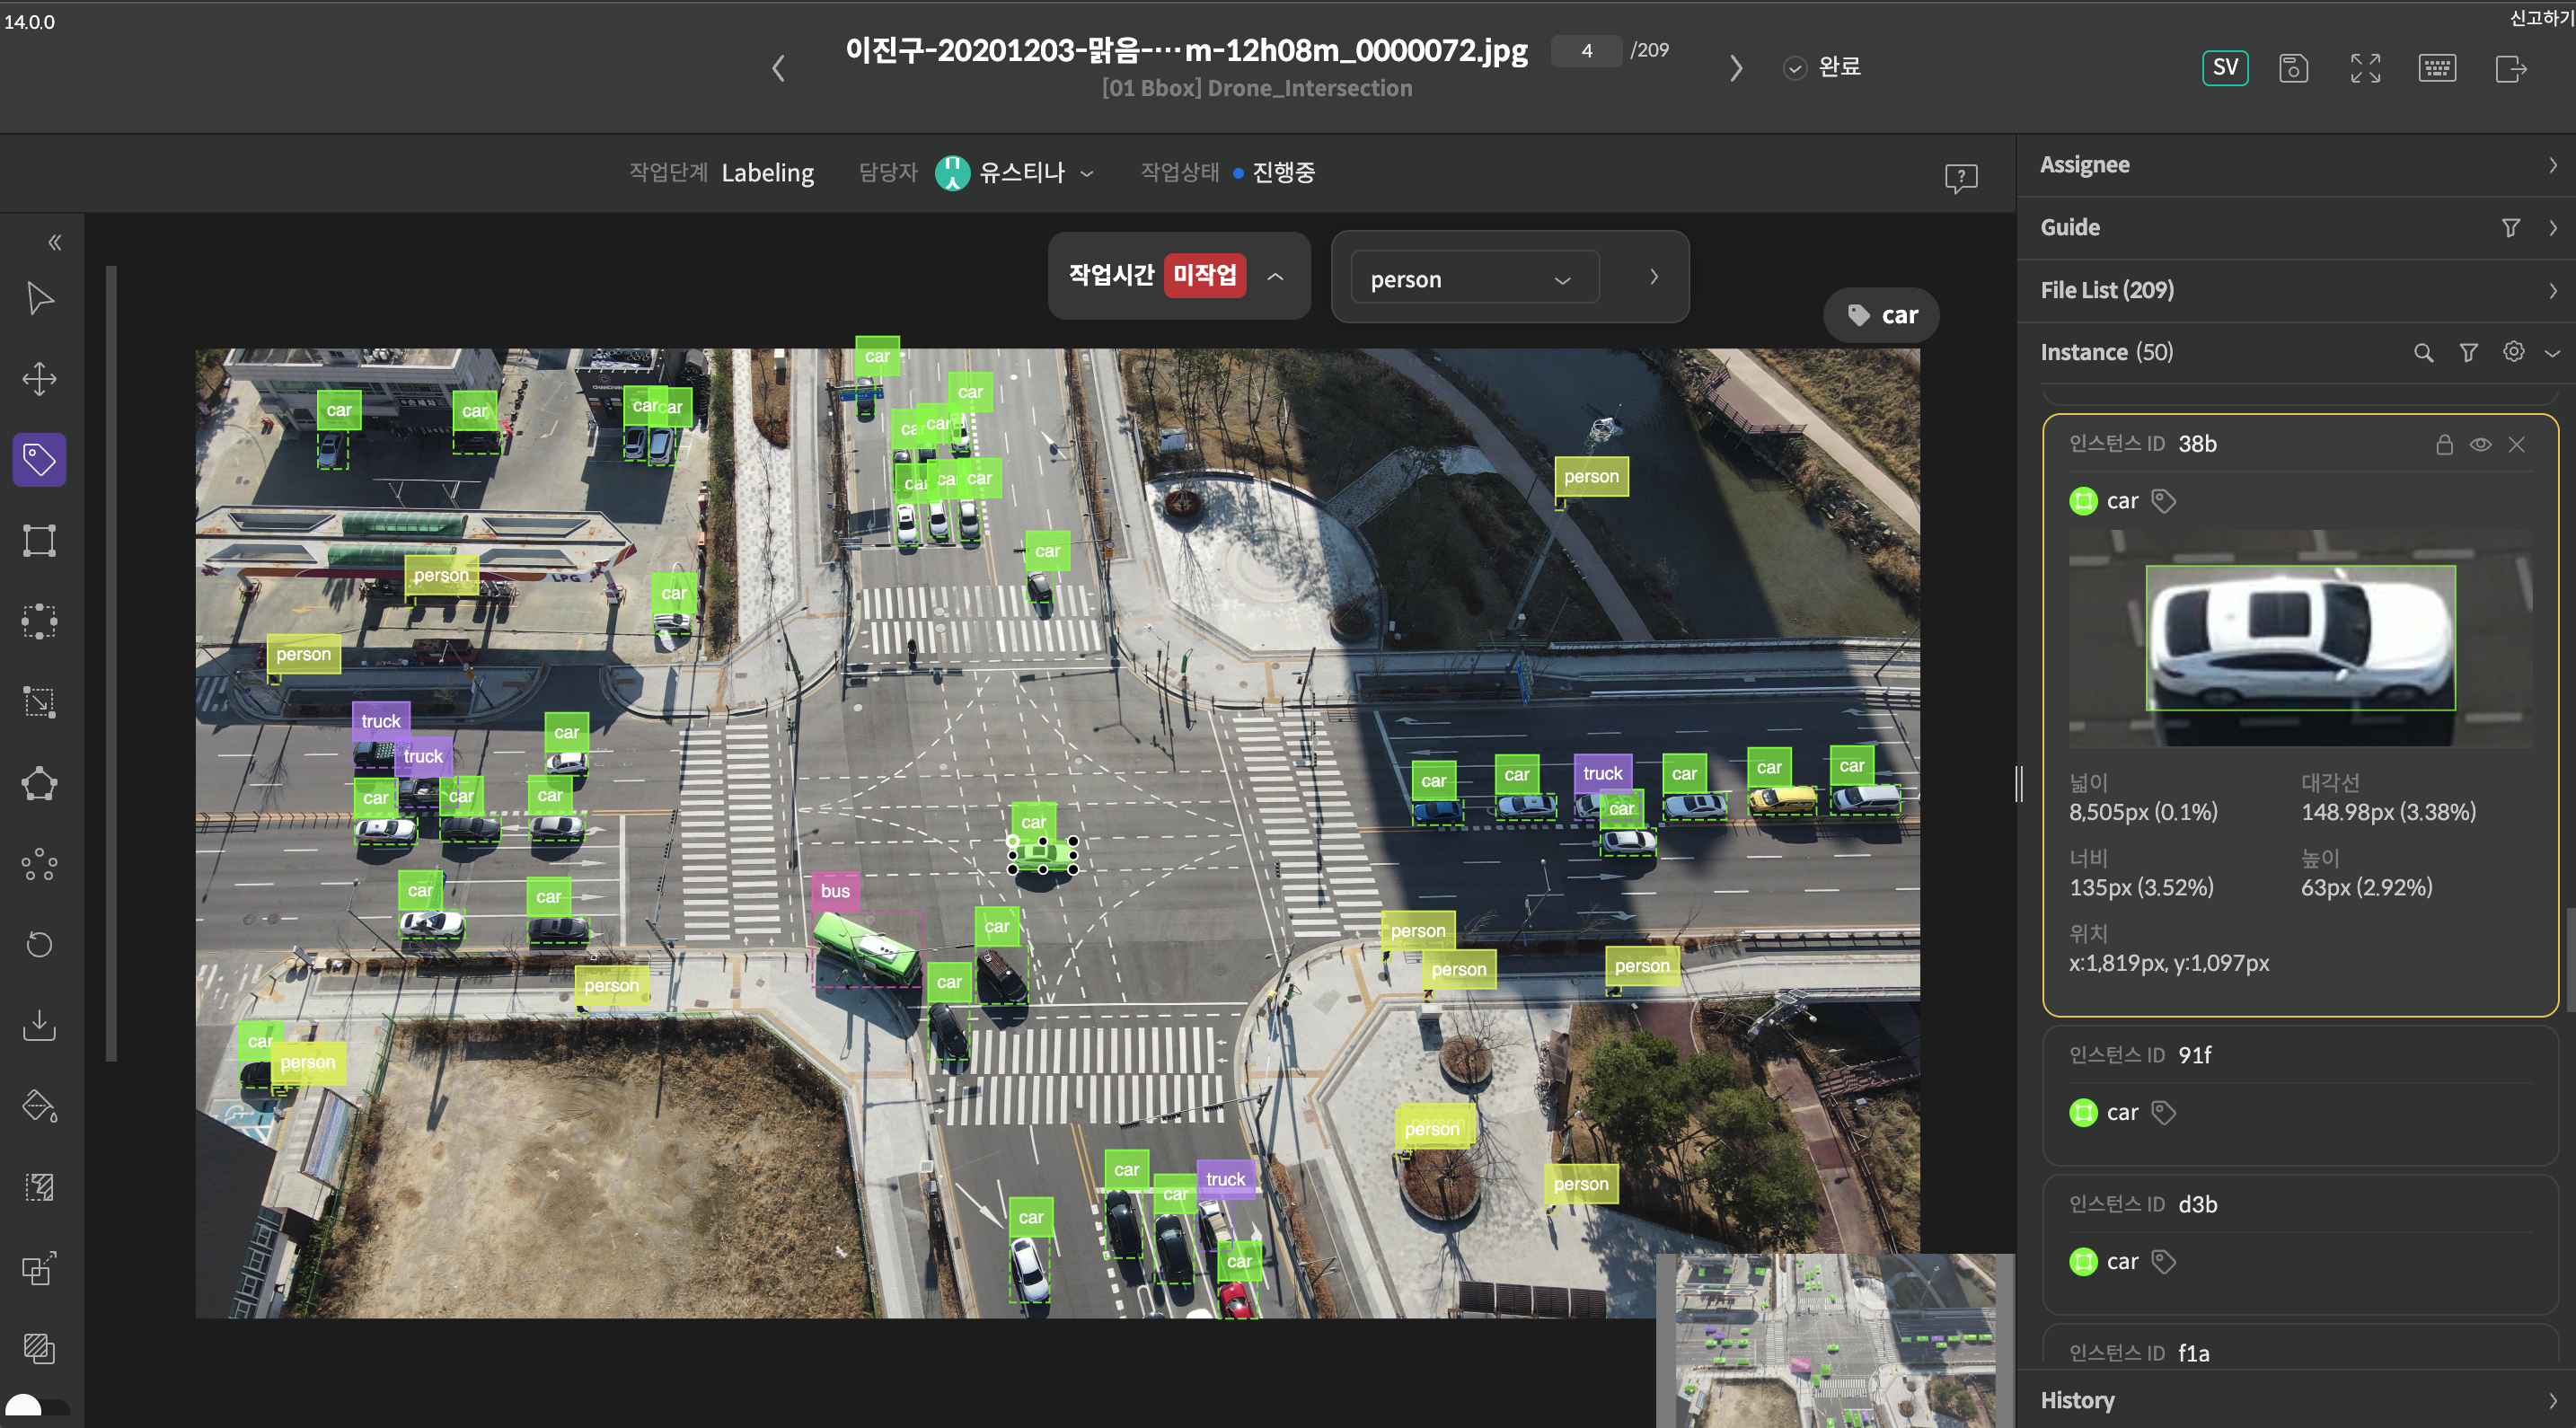2576x1428 pixels.
Task: Click green class swatch of 91f car
Action: pos(2082,1112)
